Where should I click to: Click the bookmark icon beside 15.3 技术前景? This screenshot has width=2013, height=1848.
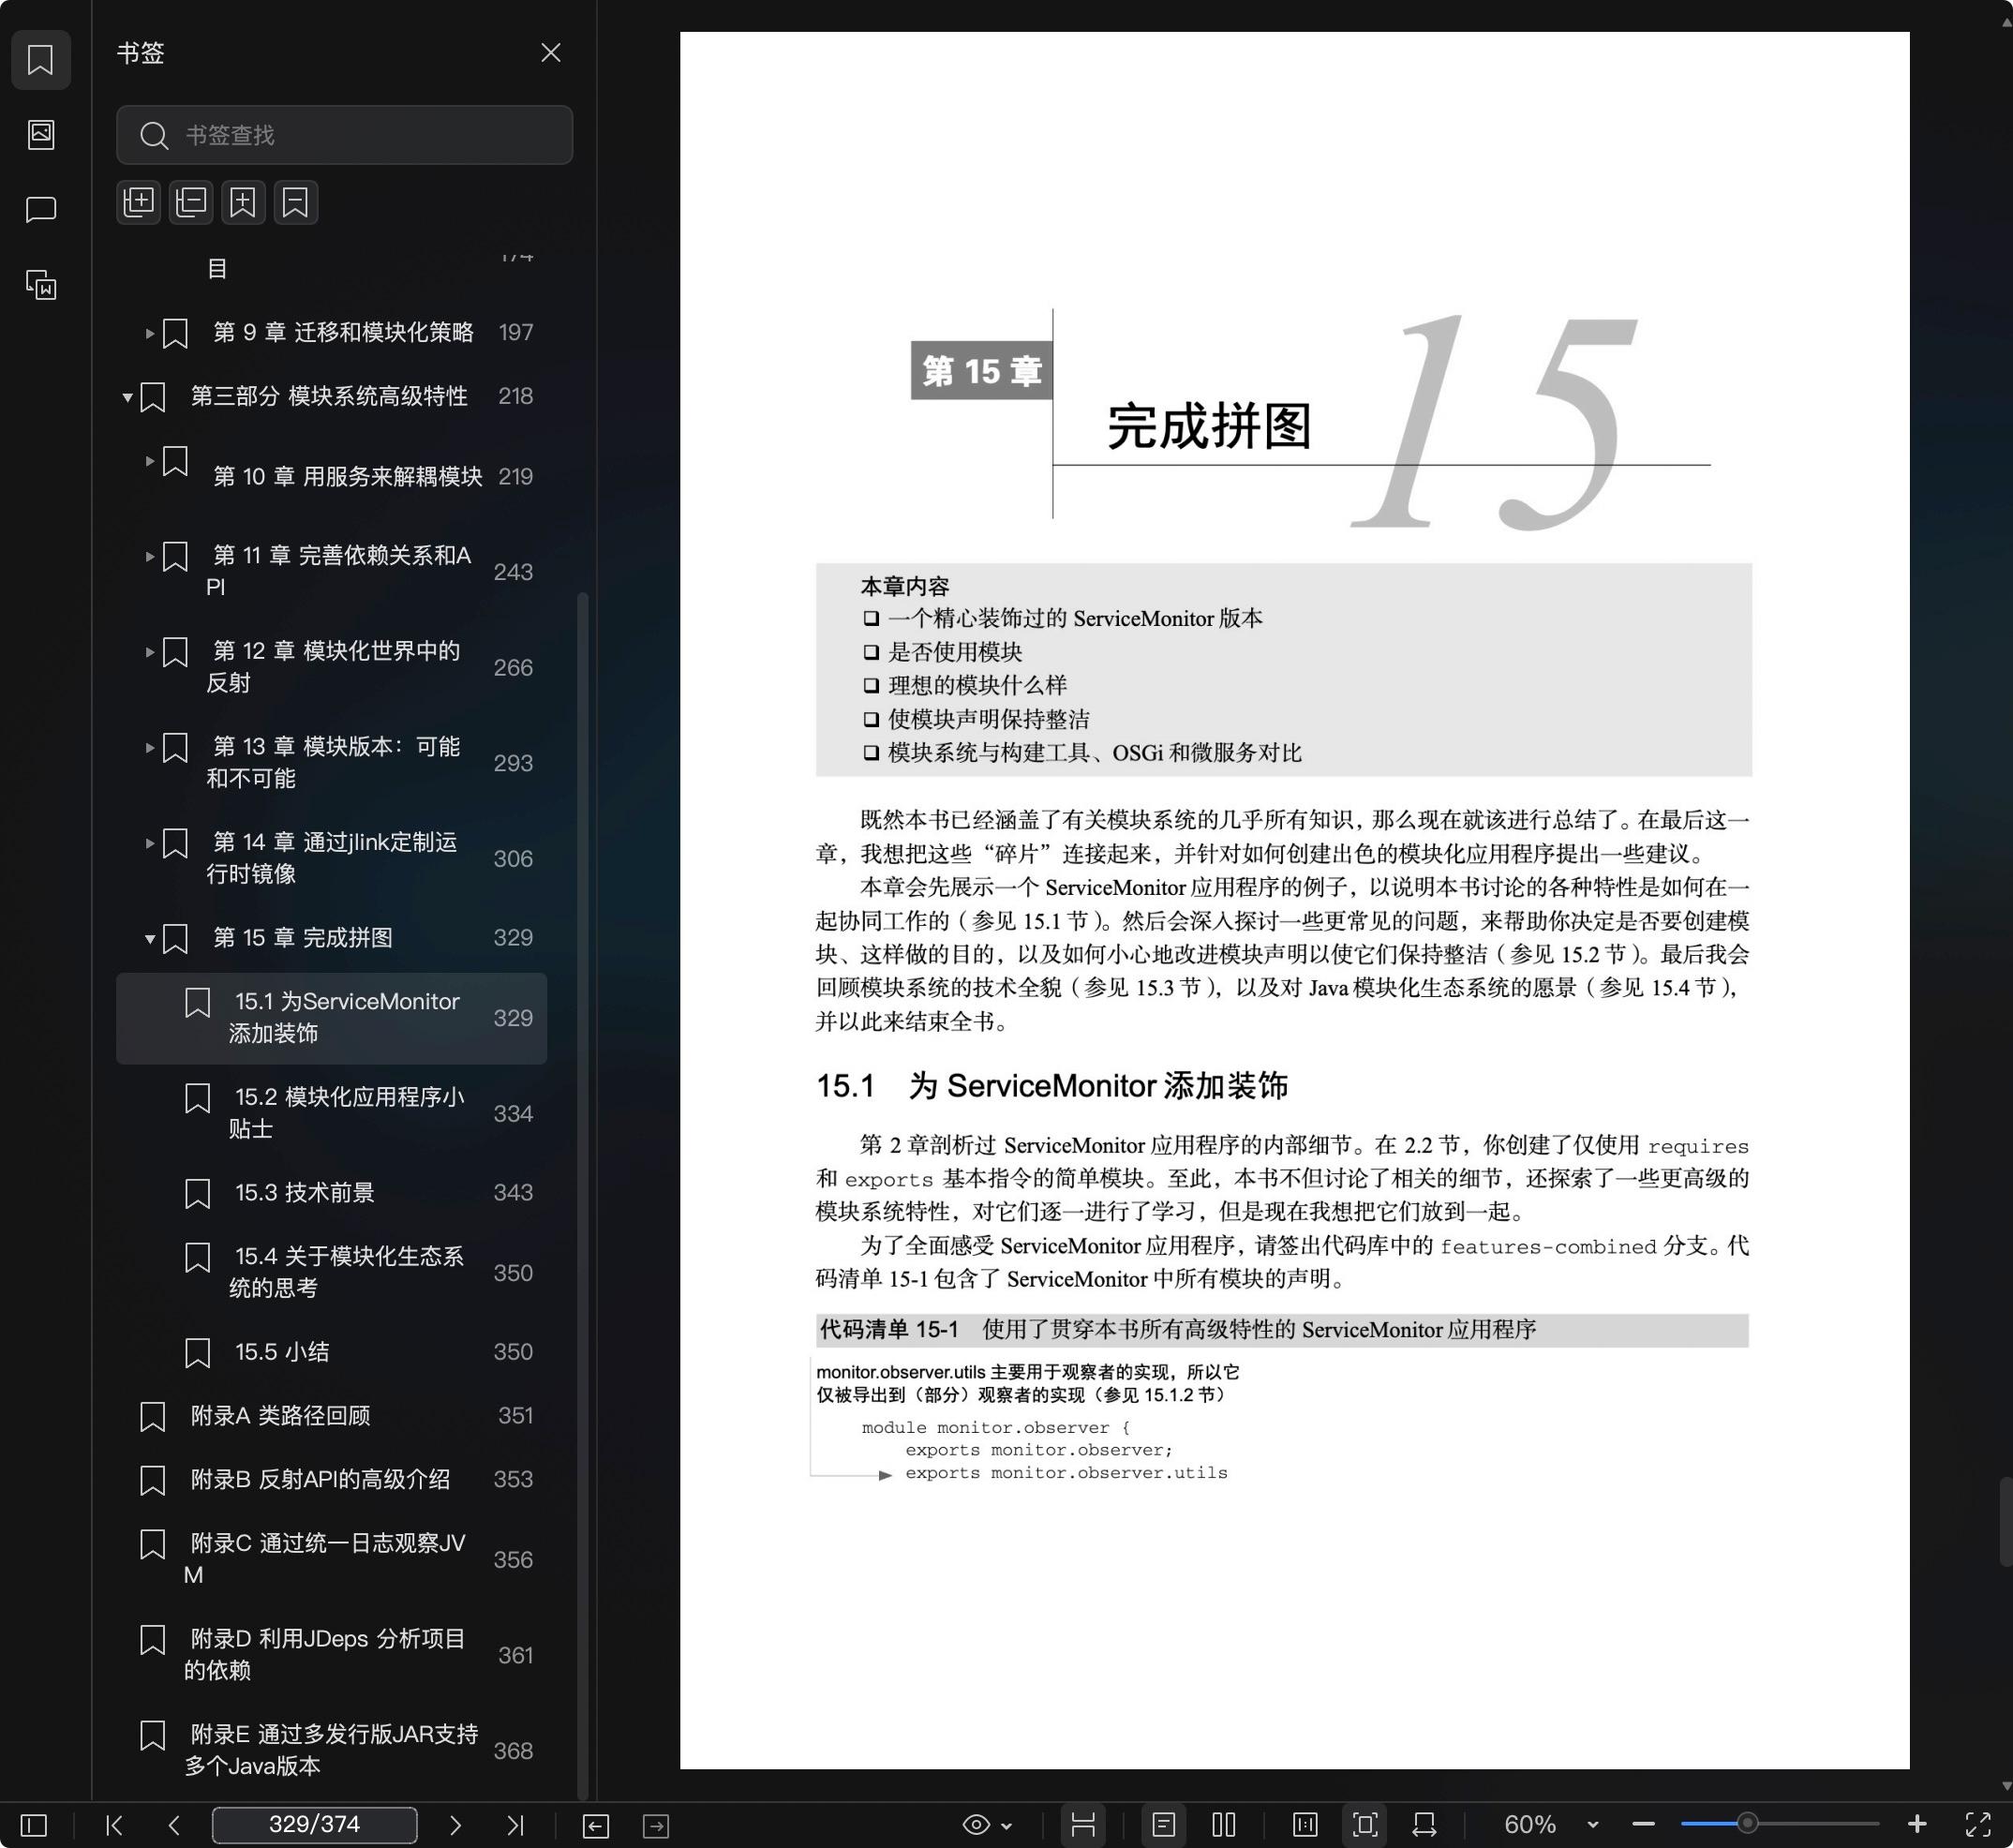tap(197, 1194)
